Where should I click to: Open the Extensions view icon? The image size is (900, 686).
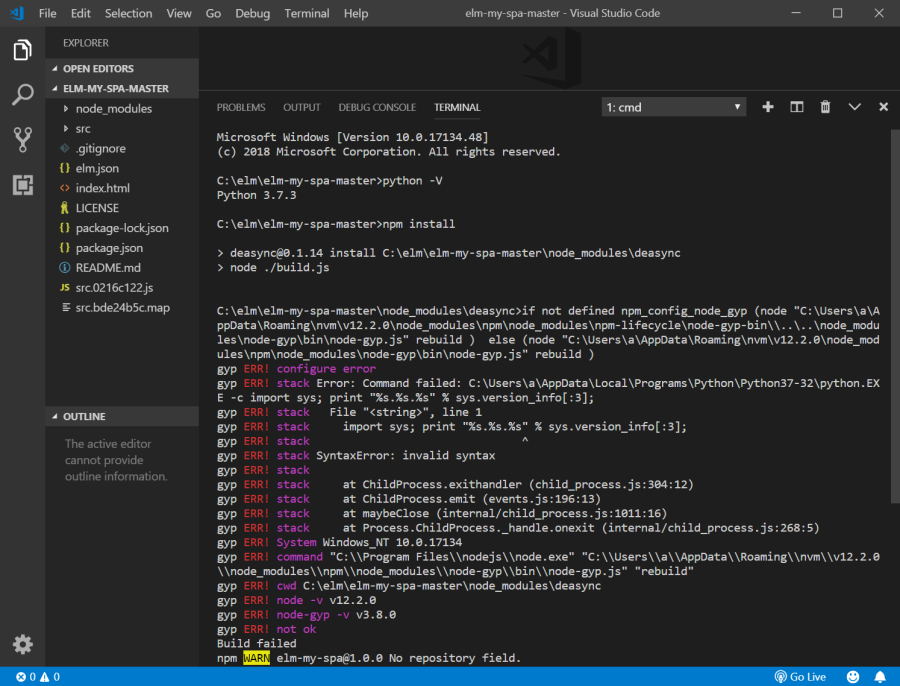22,185
